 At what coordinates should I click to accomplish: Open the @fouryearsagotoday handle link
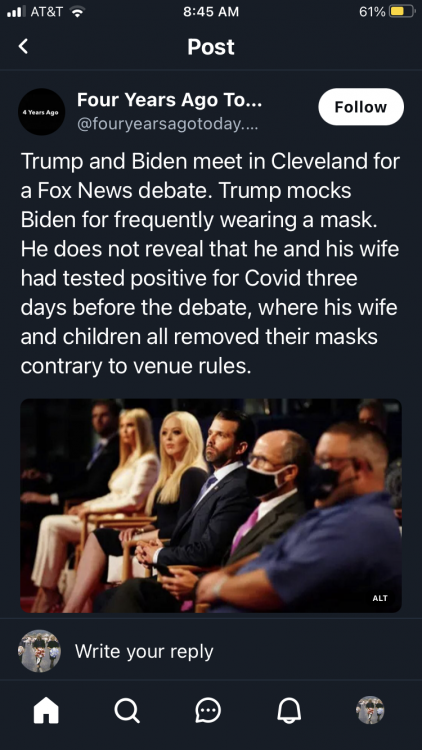[167, 124]
